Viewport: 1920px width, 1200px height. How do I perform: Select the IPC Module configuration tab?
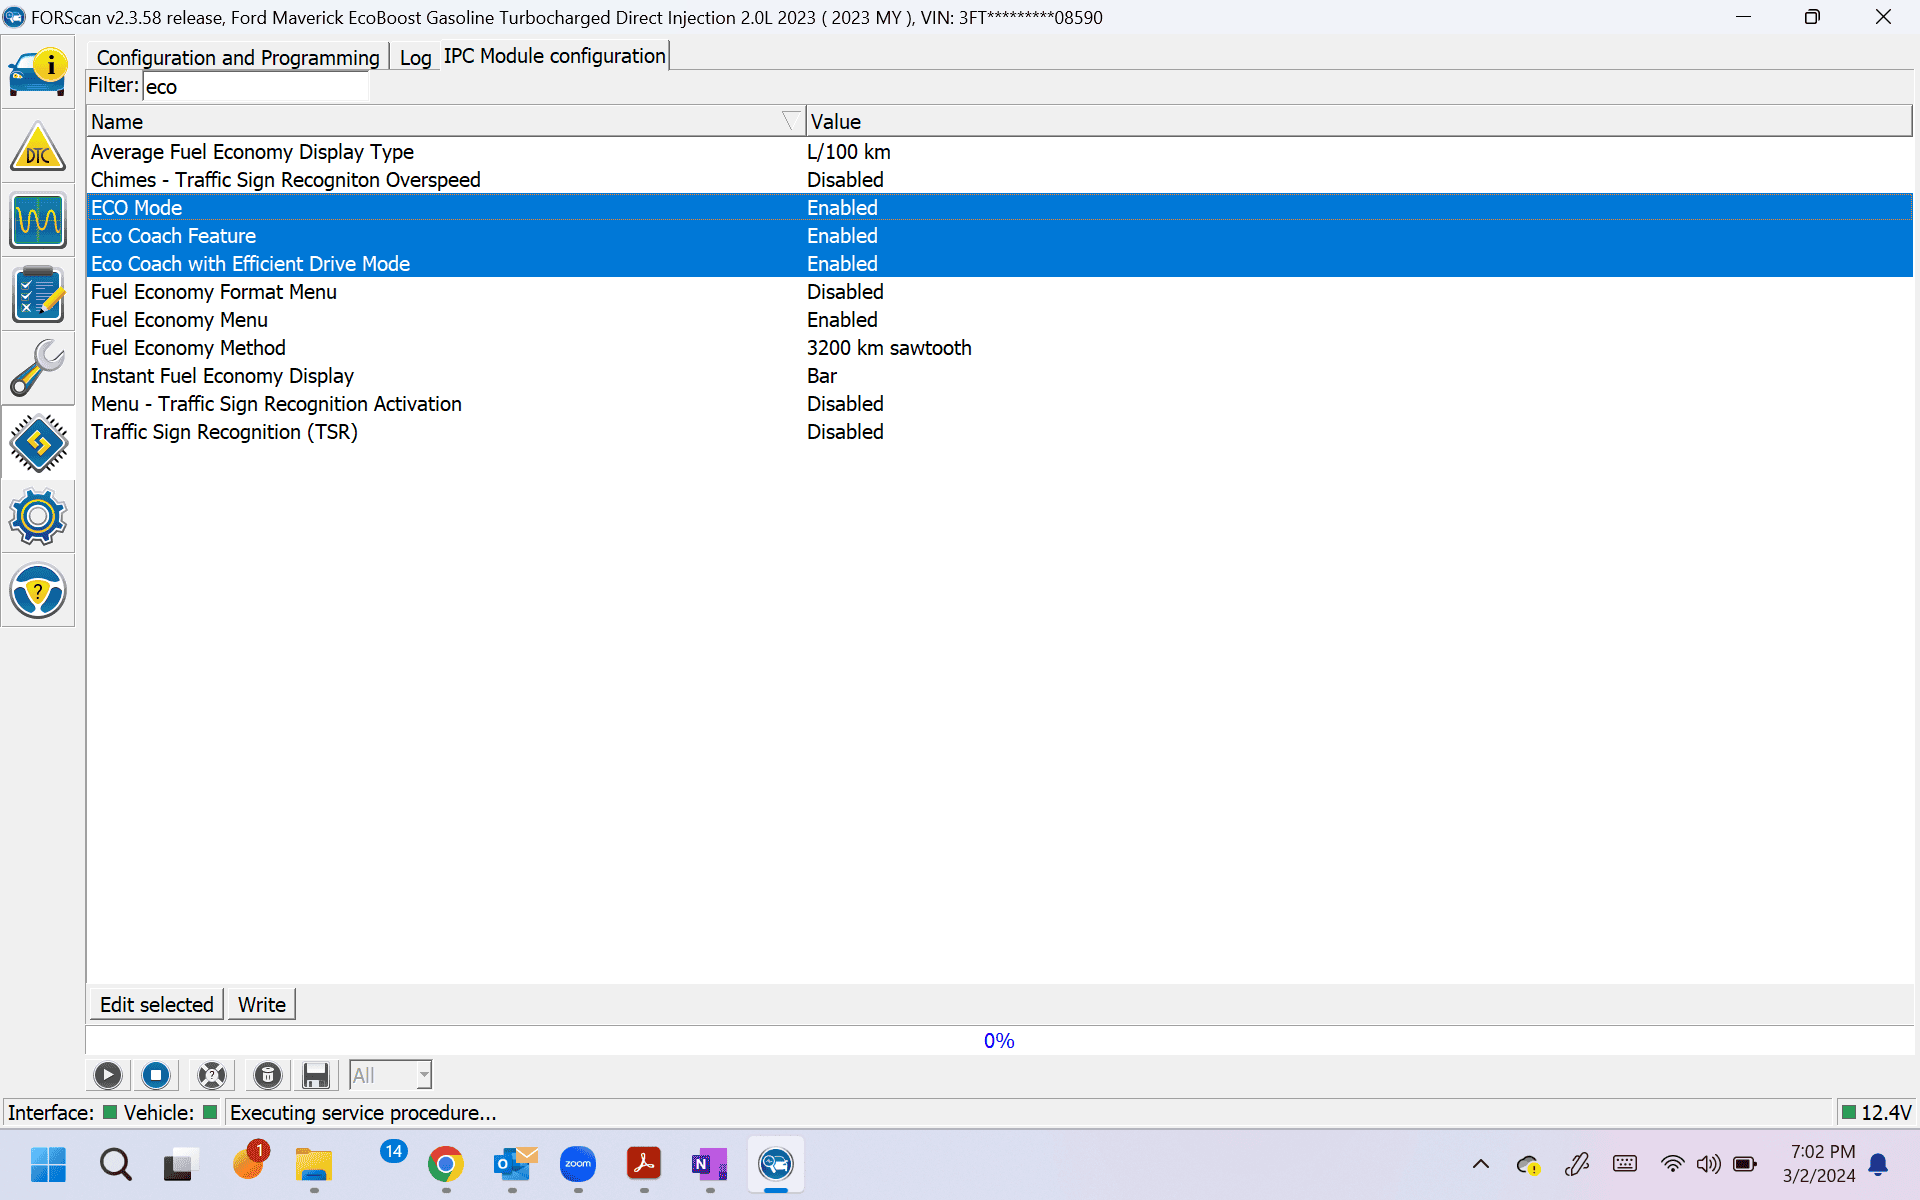[x=555, y=56]
